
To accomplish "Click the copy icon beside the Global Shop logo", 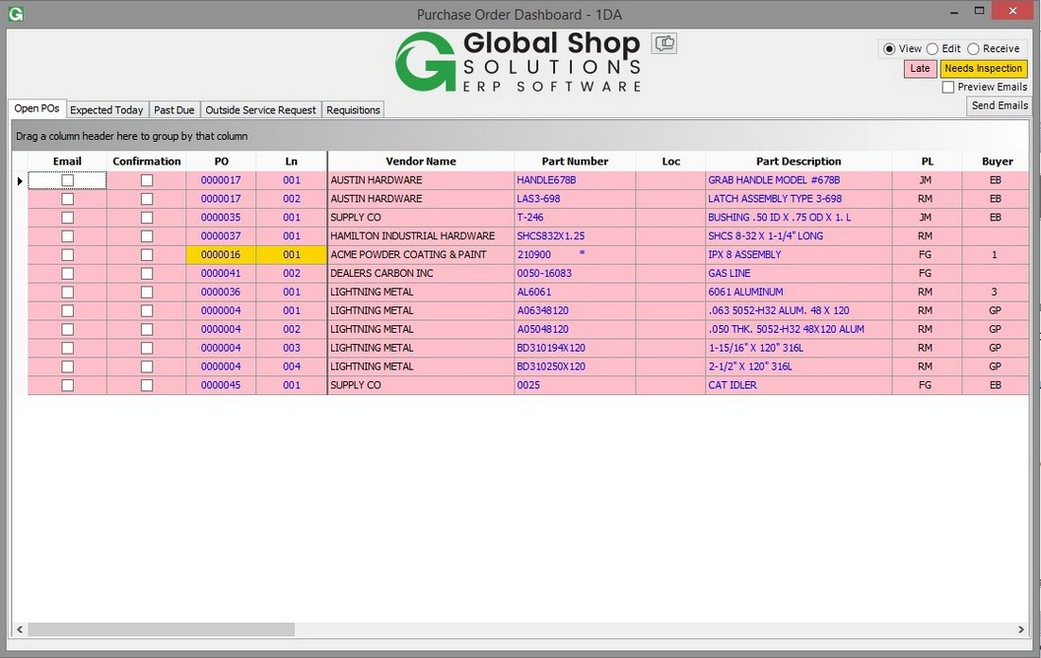I will pos(663,43).
